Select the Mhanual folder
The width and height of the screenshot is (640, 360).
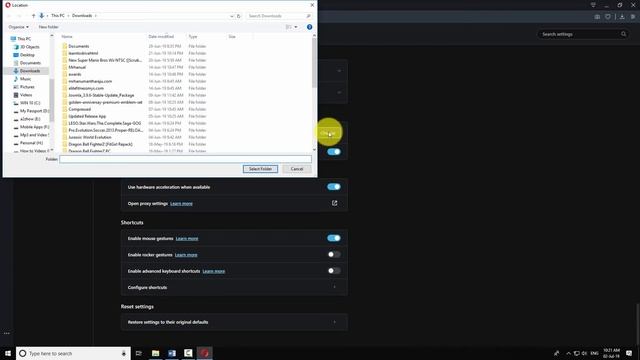tap(77, 67)
